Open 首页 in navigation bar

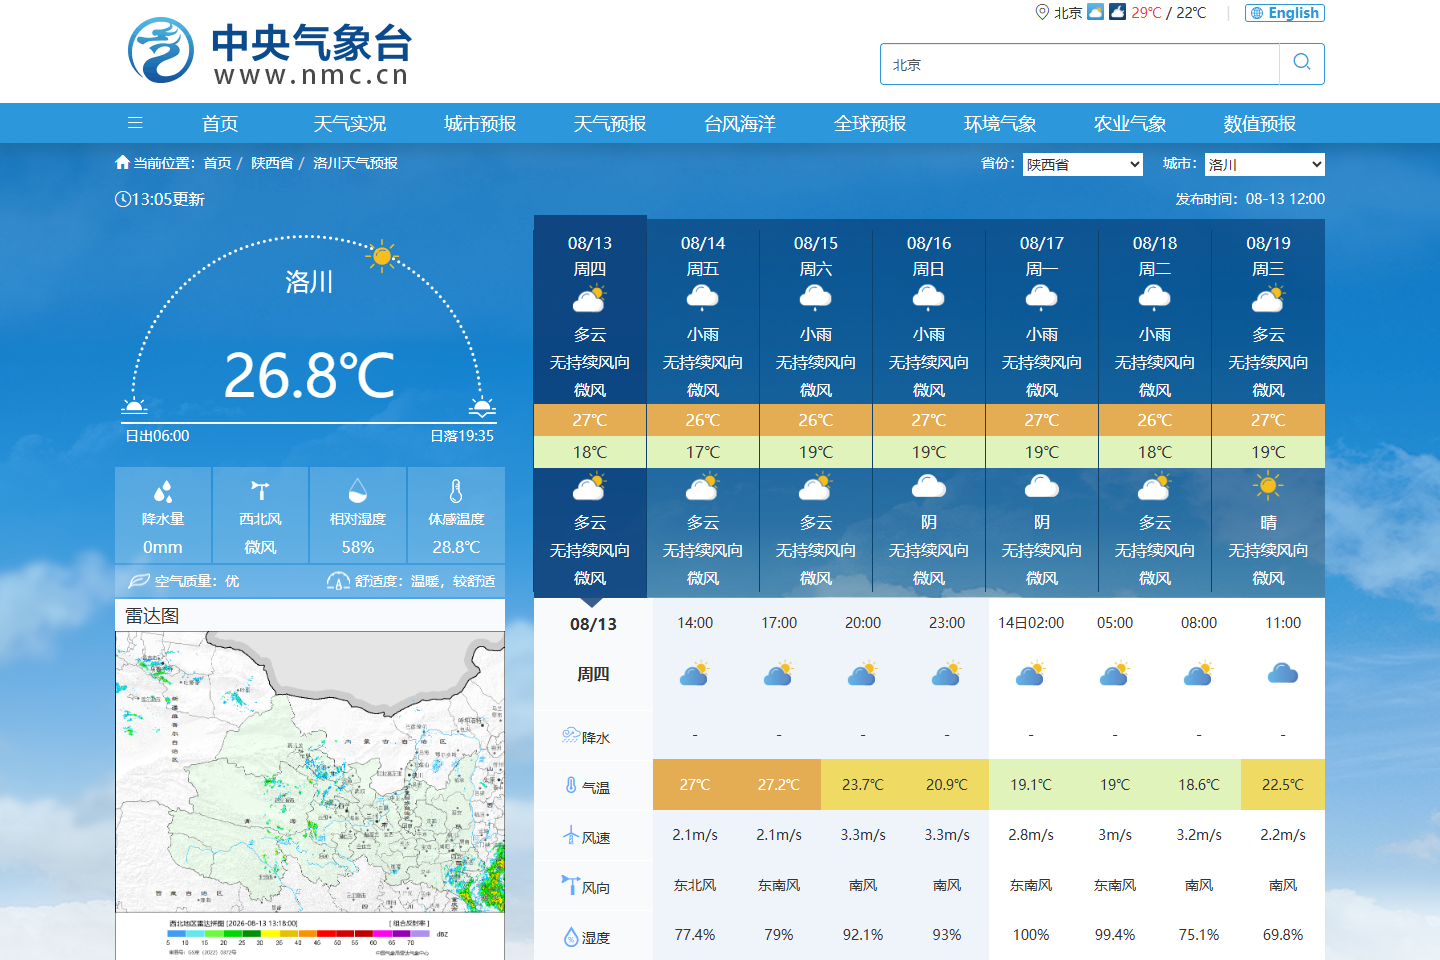pyautogui.click(x=220, y=123)
